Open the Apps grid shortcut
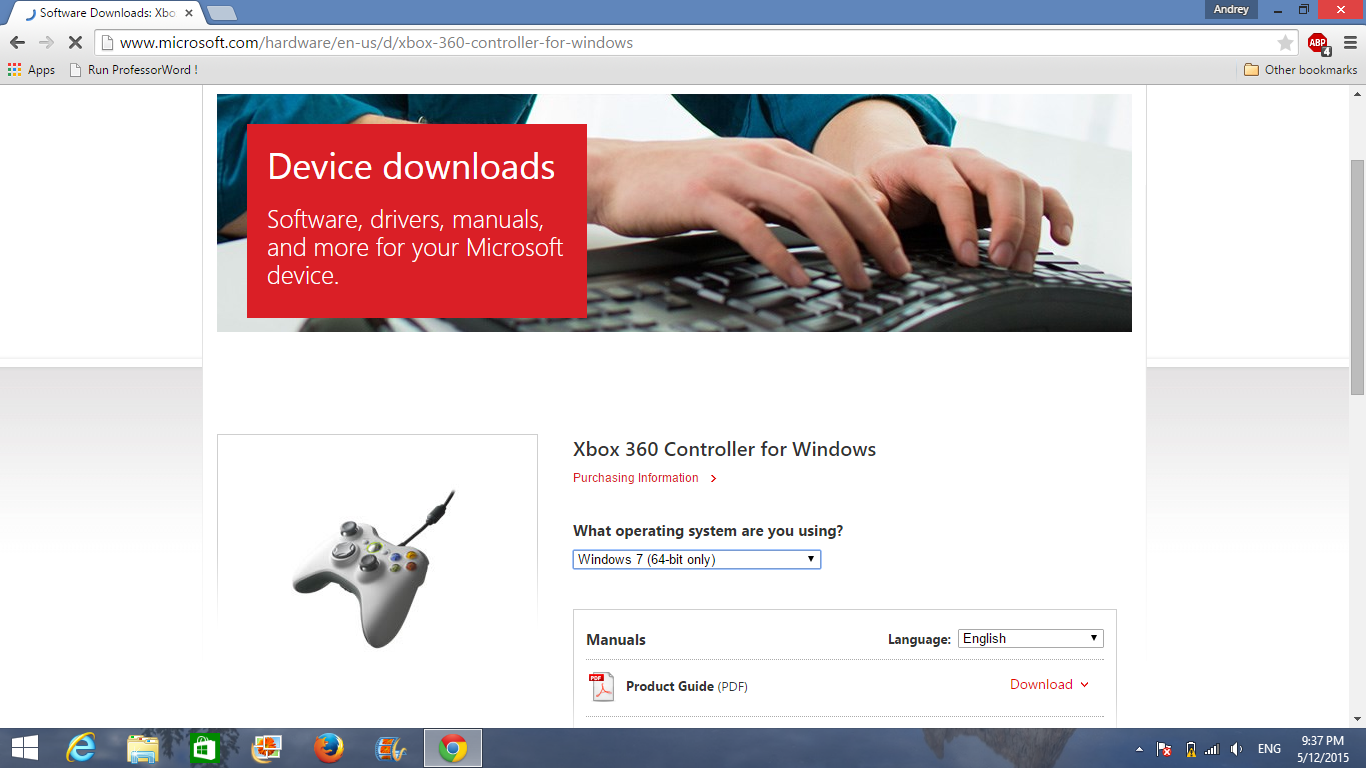The height and width of the screenshot is (768, 1366). coord(31,70)
